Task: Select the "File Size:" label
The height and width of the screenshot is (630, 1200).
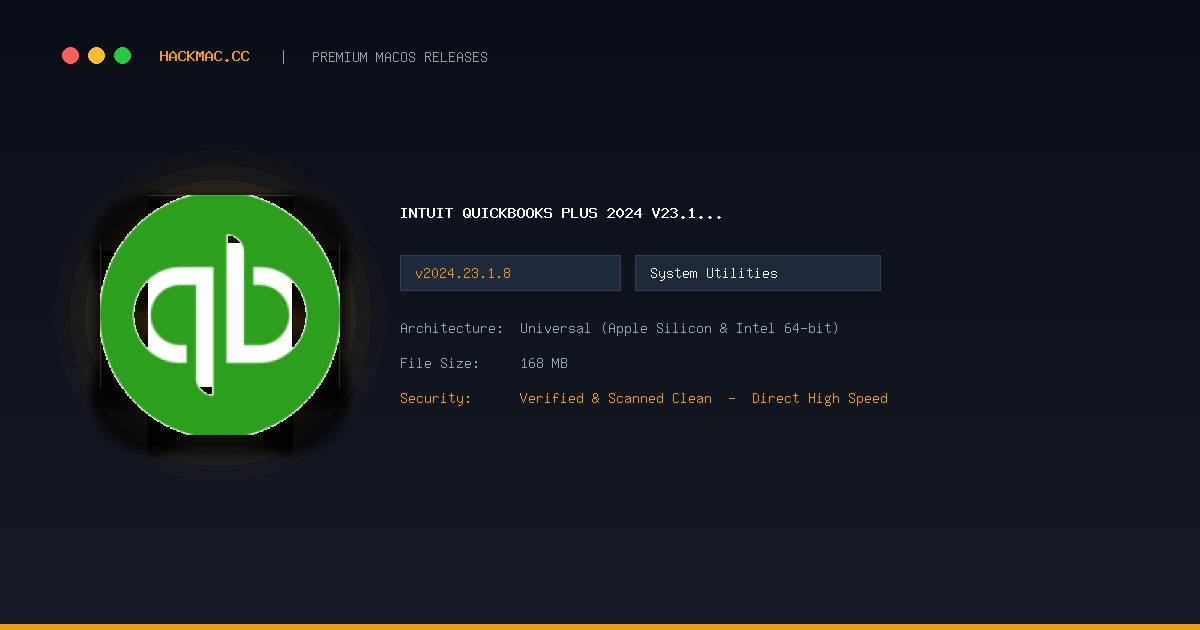Action: click(x=440, y=363)
